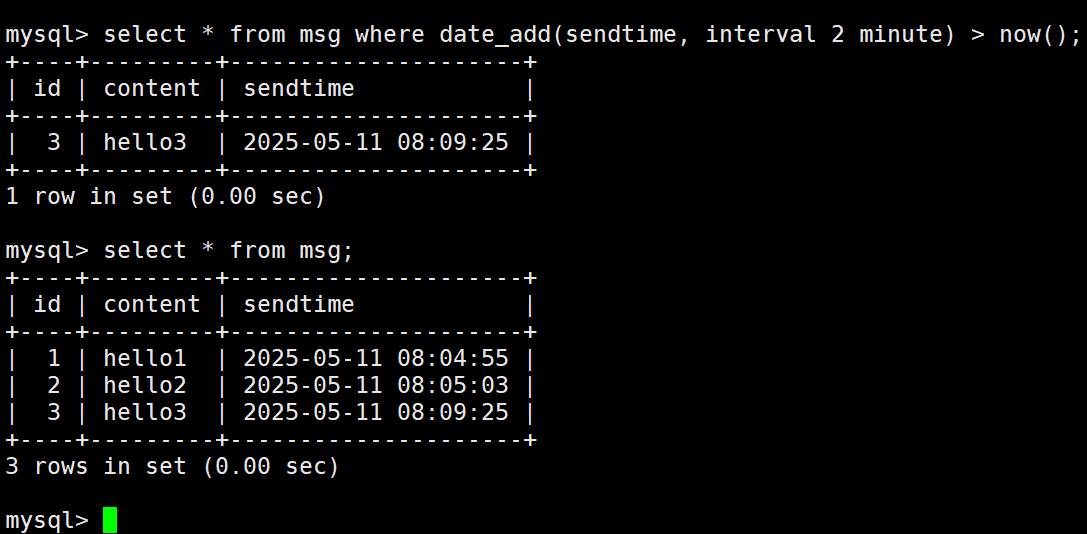Click the last empty 'mysql>' prompt
1087x534 pixels.
click(x=47, y=521)
